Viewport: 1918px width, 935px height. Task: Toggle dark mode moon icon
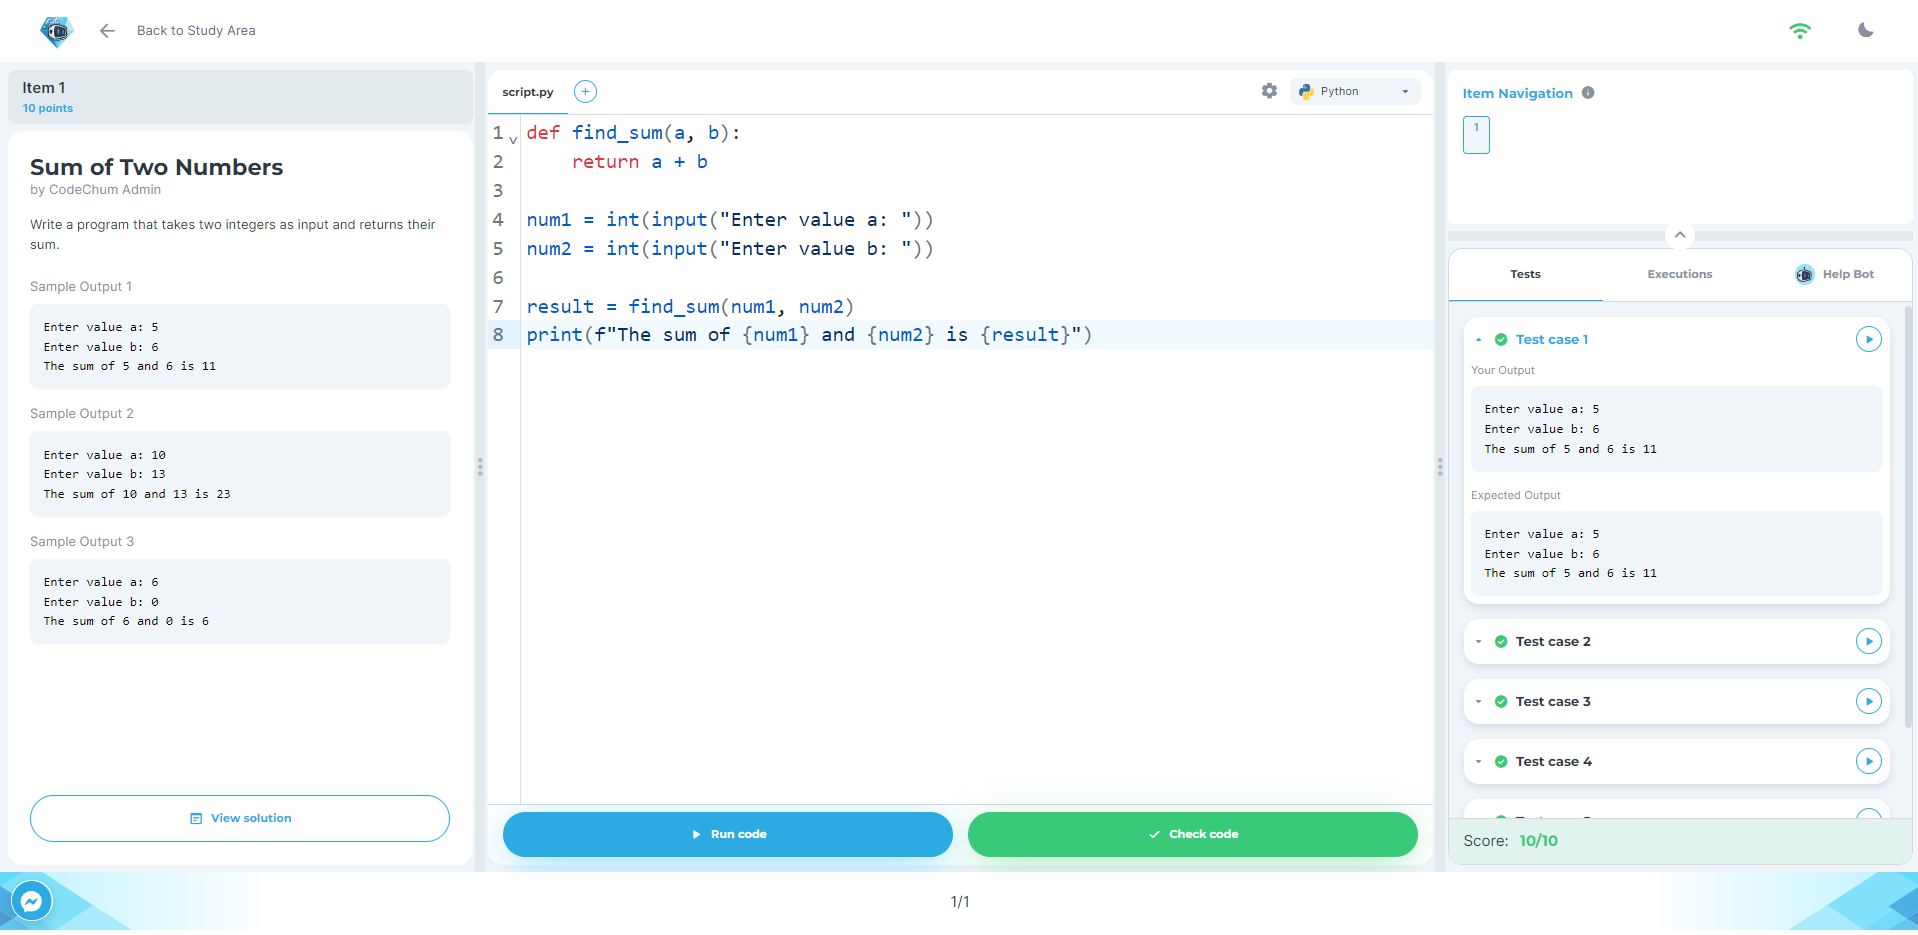tap(1865, 30)
